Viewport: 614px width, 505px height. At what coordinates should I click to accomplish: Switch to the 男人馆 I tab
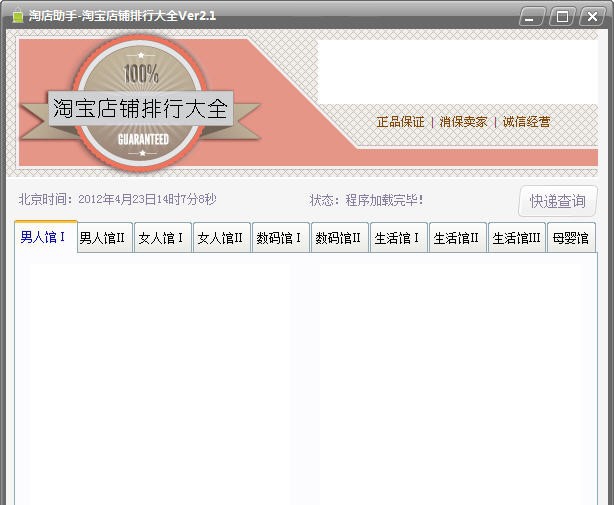pyautogui.click(x=45, y=237)
